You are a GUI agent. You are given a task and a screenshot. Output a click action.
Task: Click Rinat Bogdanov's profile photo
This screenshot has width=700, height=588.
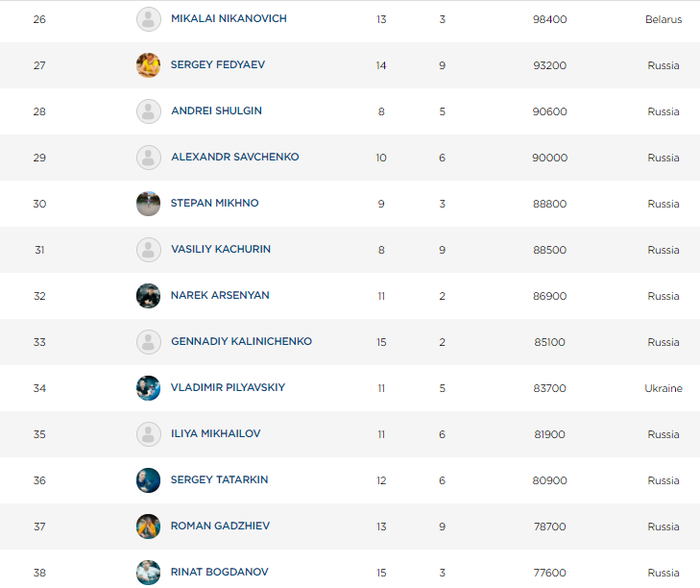(148, 571)
